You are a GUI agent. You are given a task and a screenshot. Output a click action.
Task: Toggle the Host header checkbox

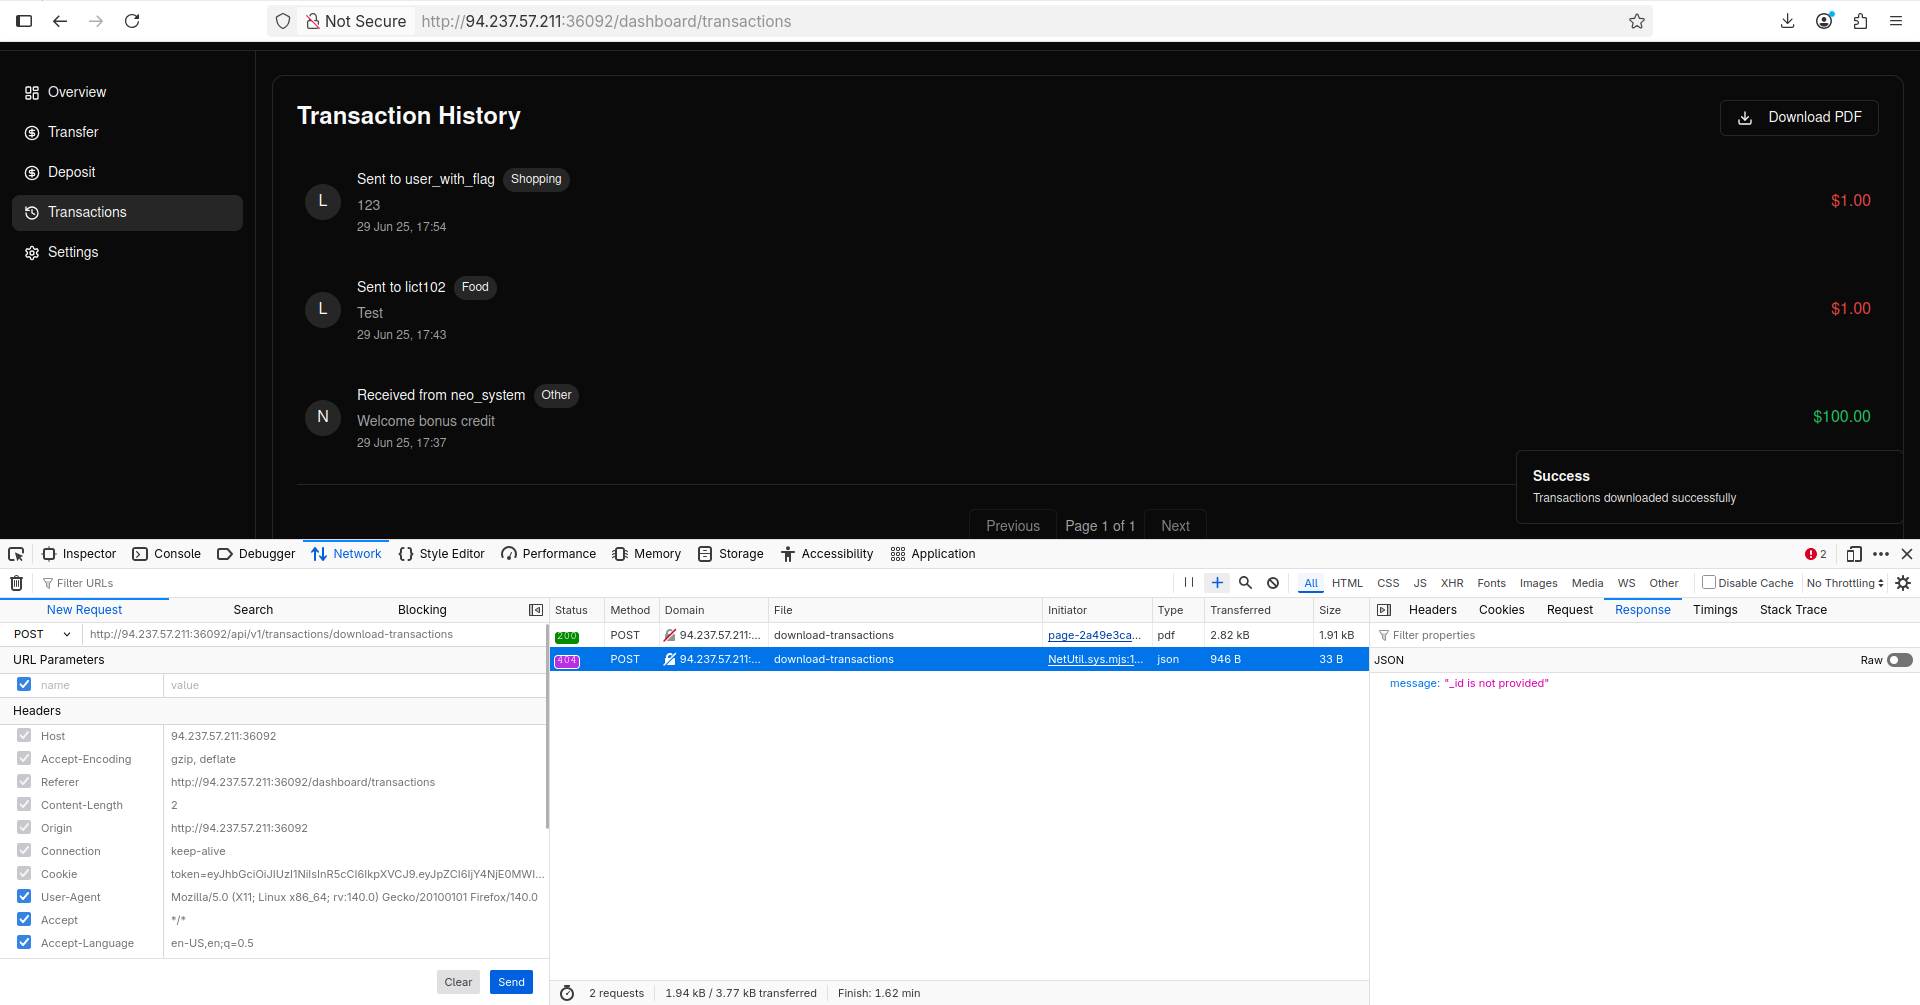[x=24, y=735]
